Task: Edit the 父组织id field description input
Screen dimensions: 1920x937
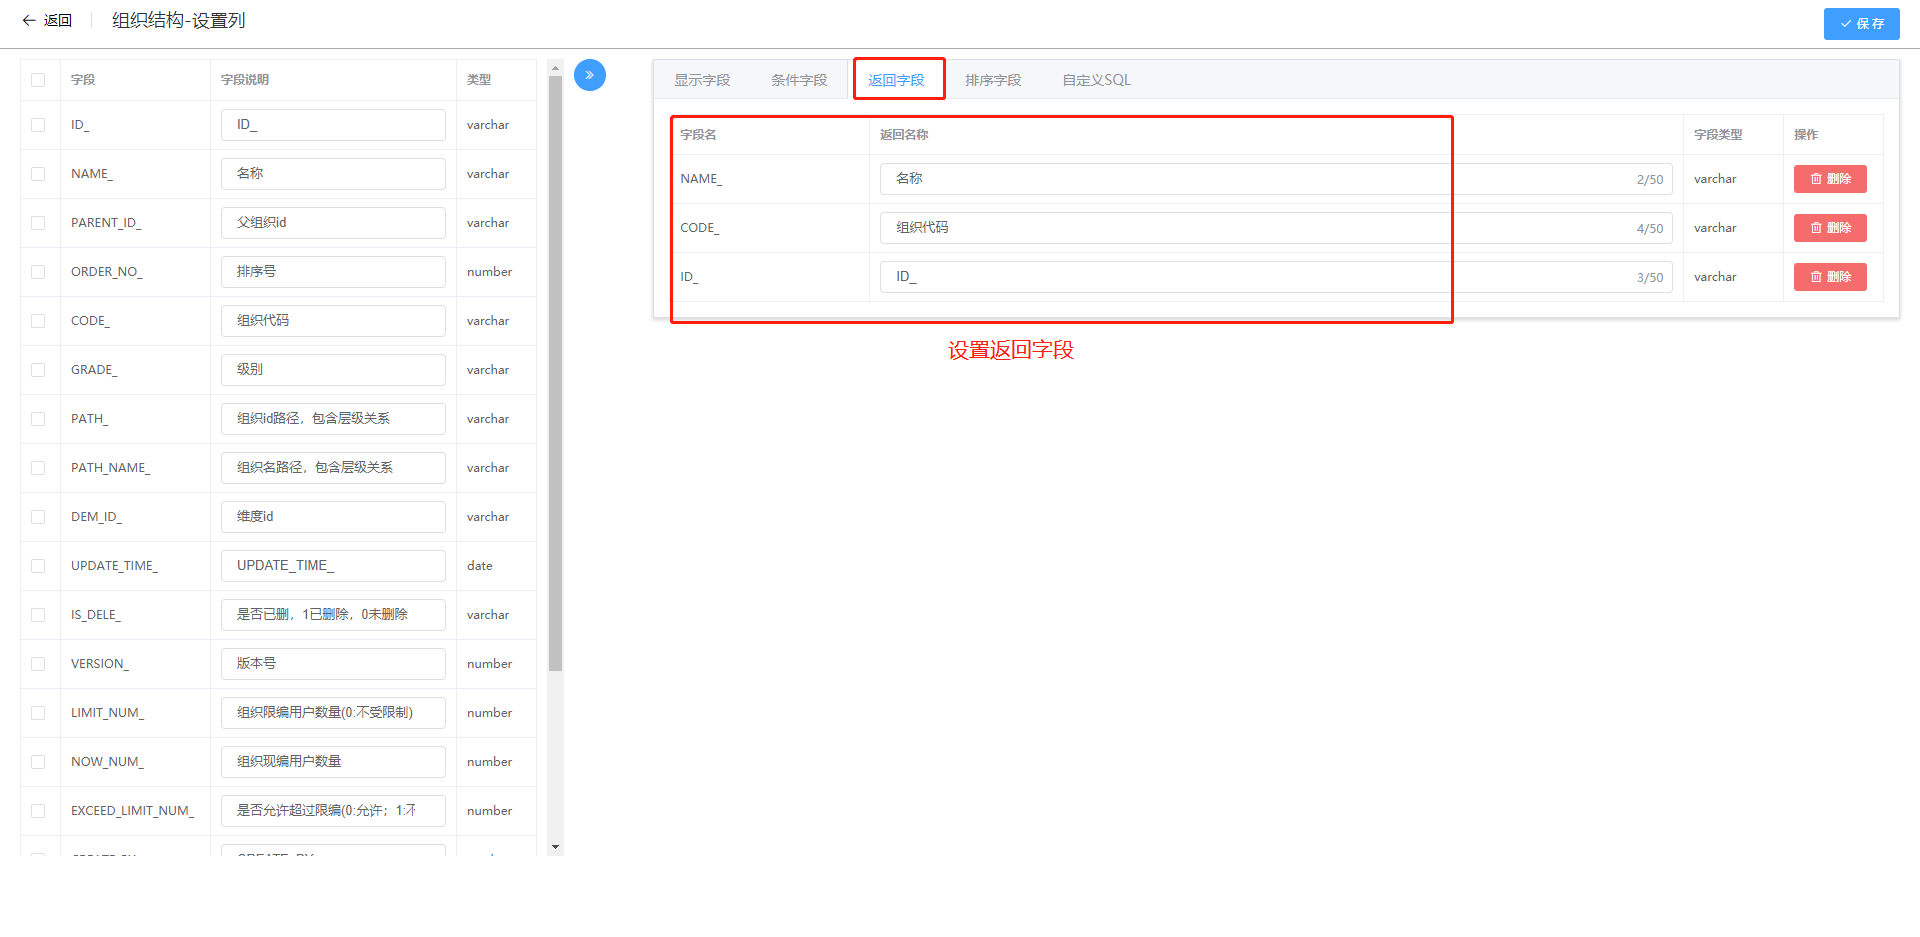Action: pyautogui.click(x=333, y=223)
